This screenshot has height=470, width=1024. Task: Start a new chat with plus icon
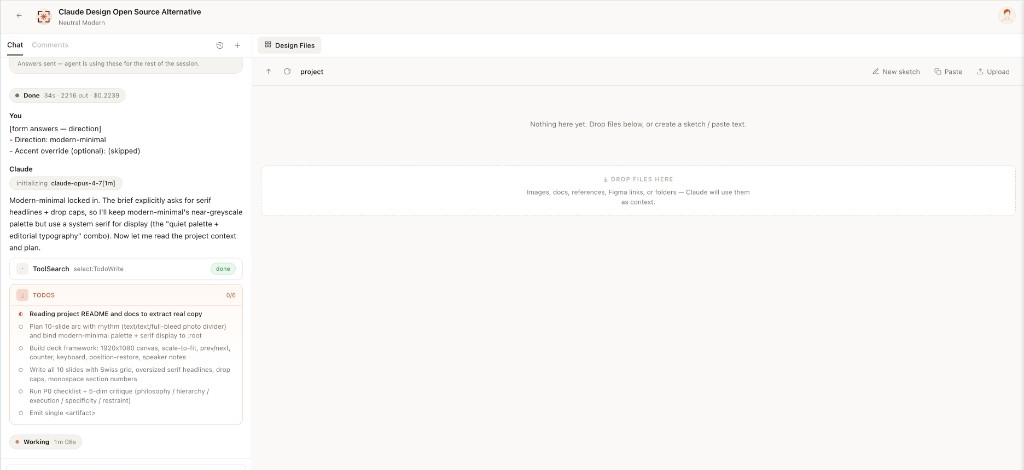(237, 46)
